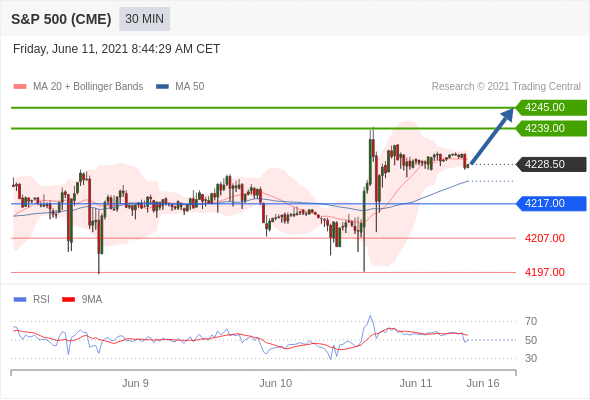Click the pink MA 20 Bollinger legend swatch
This screenshot has height=400, width=590.
pos(20,87)
